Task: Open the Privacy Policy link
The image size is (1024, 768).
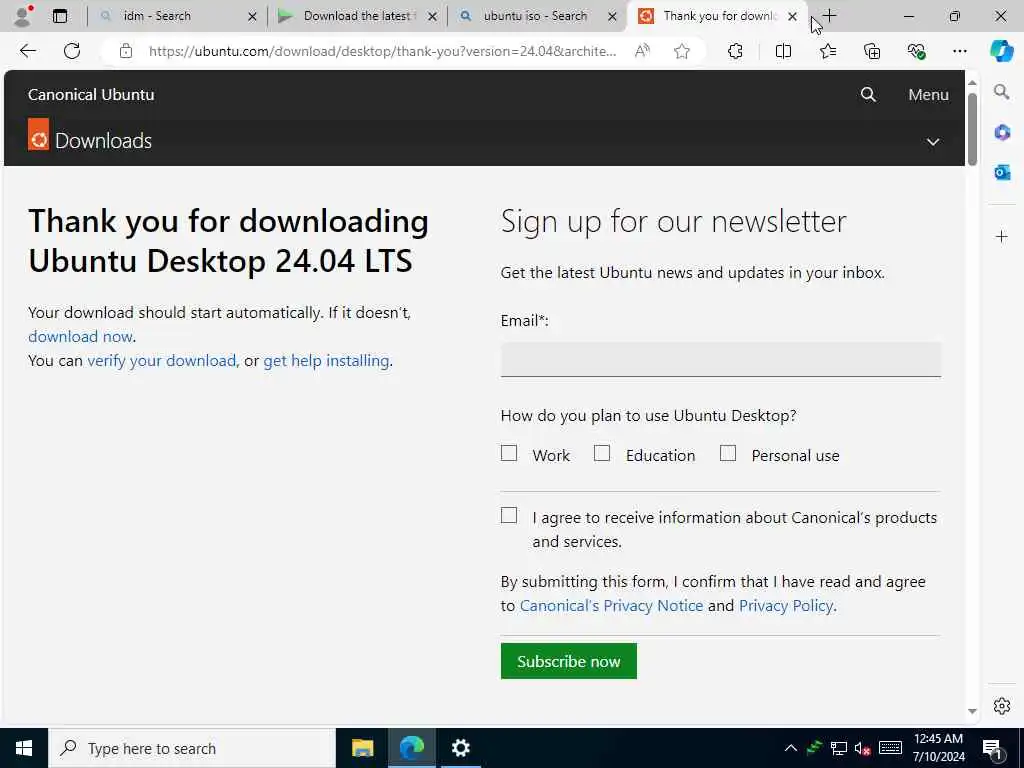Action: (786, 605)
